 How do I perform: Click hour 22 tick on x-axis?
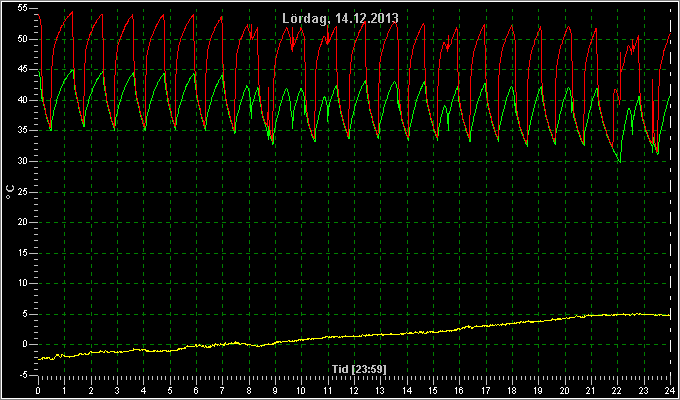coord(618,390)
